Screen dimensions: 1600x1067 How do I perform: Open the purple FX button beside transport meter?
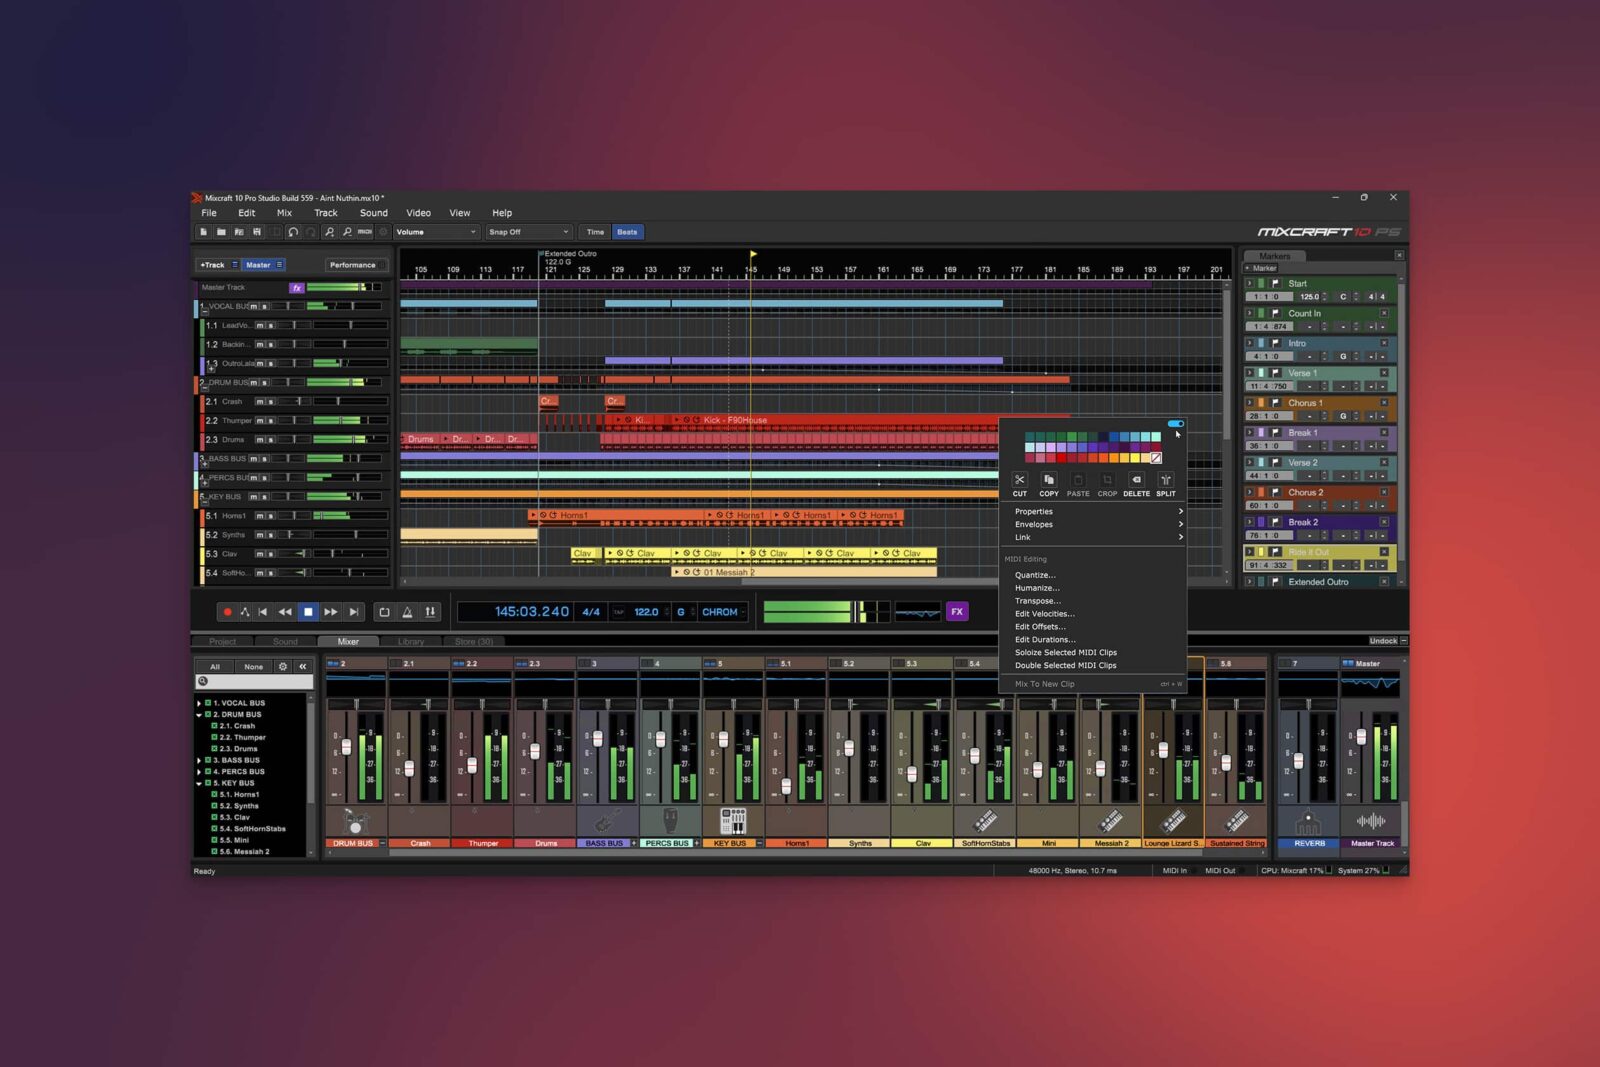[957, 612]
